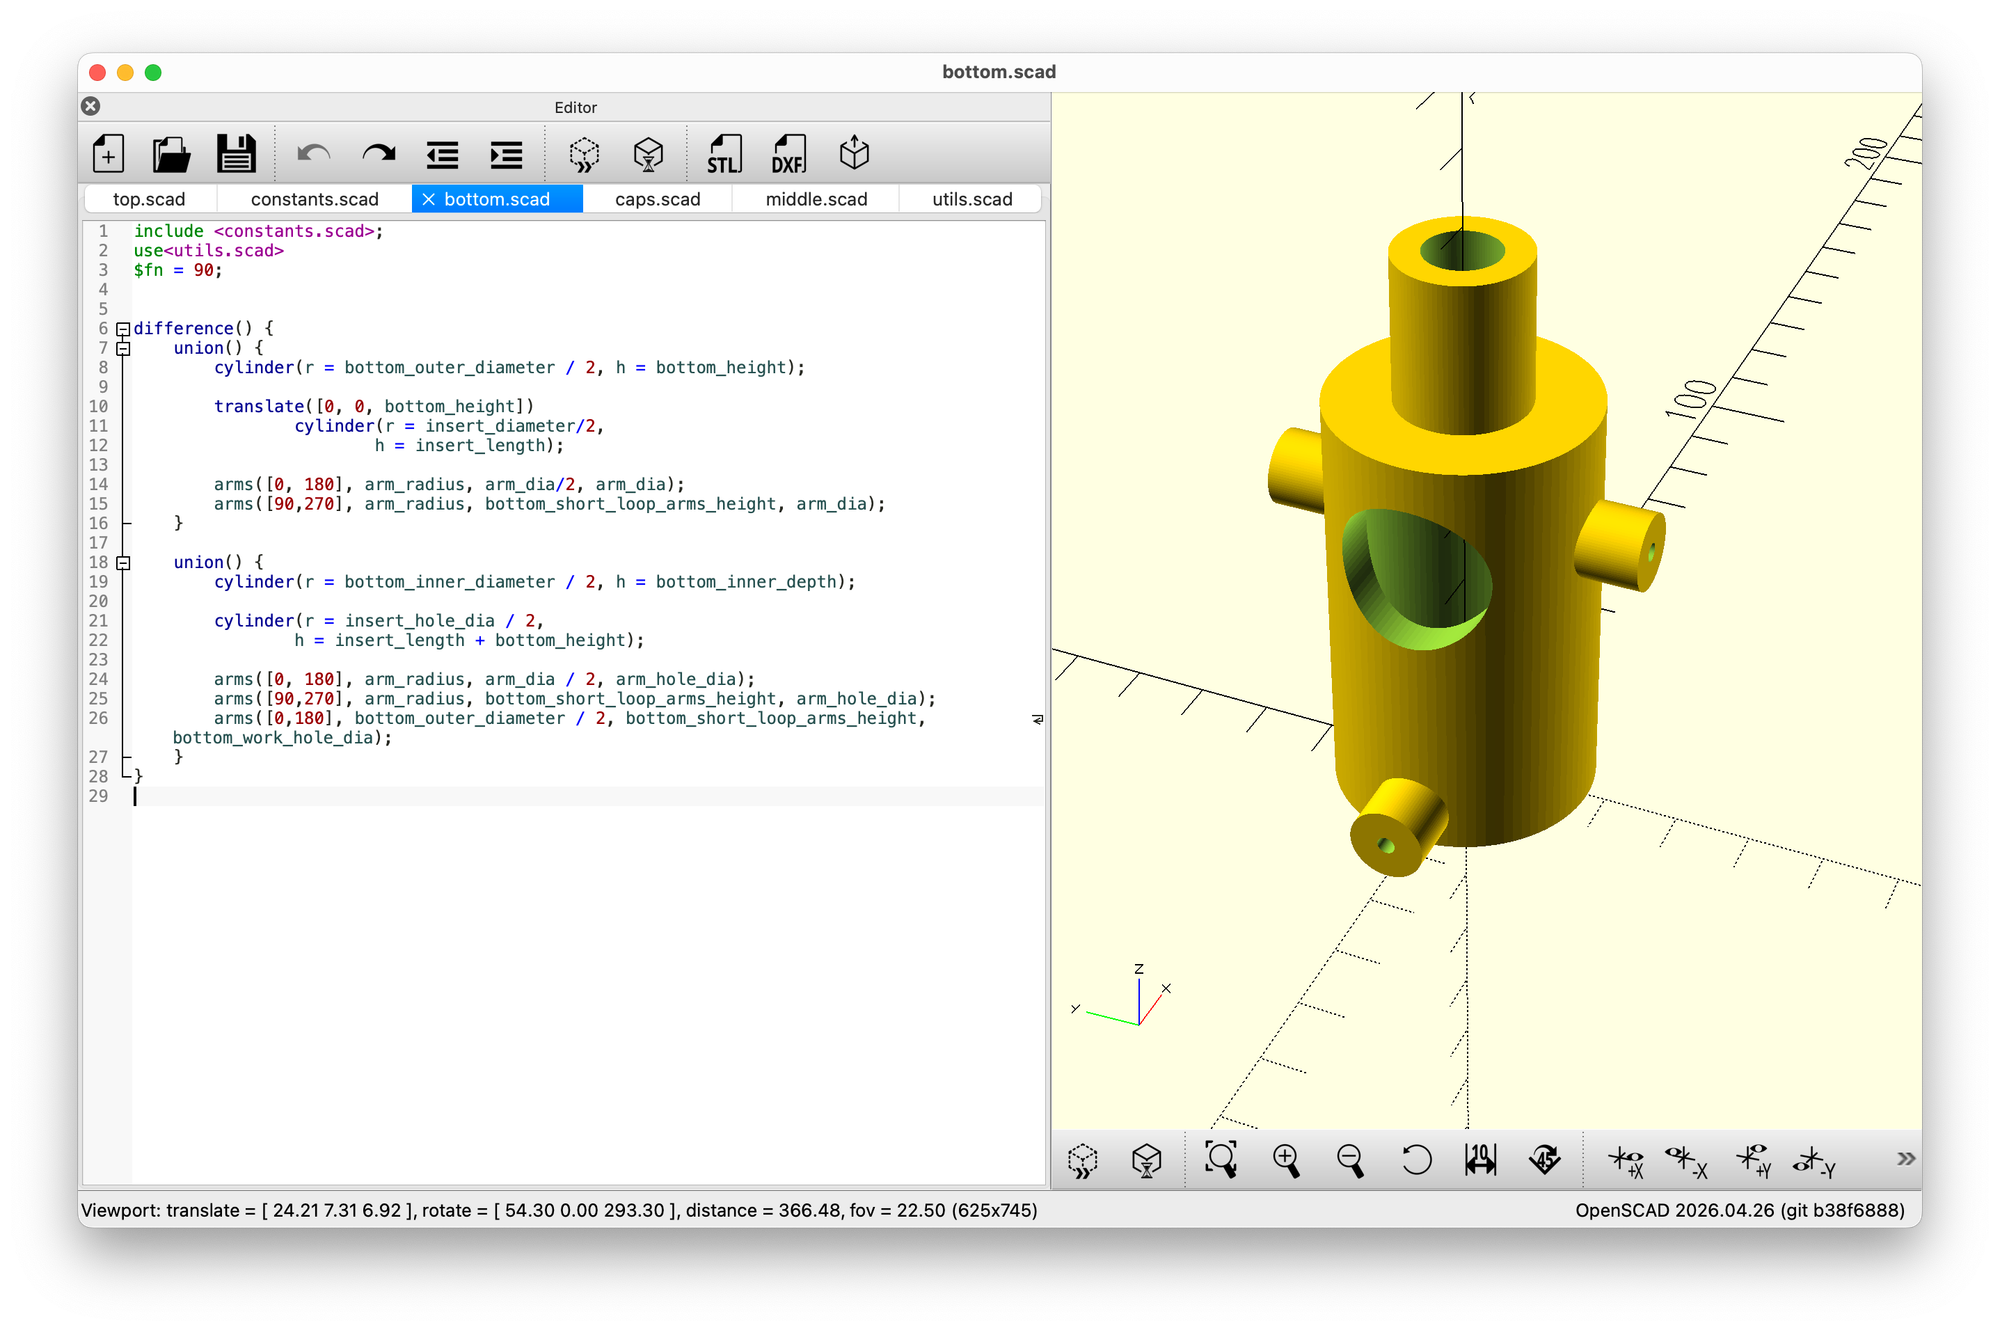The width and height of the screenshot is (2000, 1331).
Task: Click the View All magnifier in viewport toolbar
Action: click(1221, 1159)
